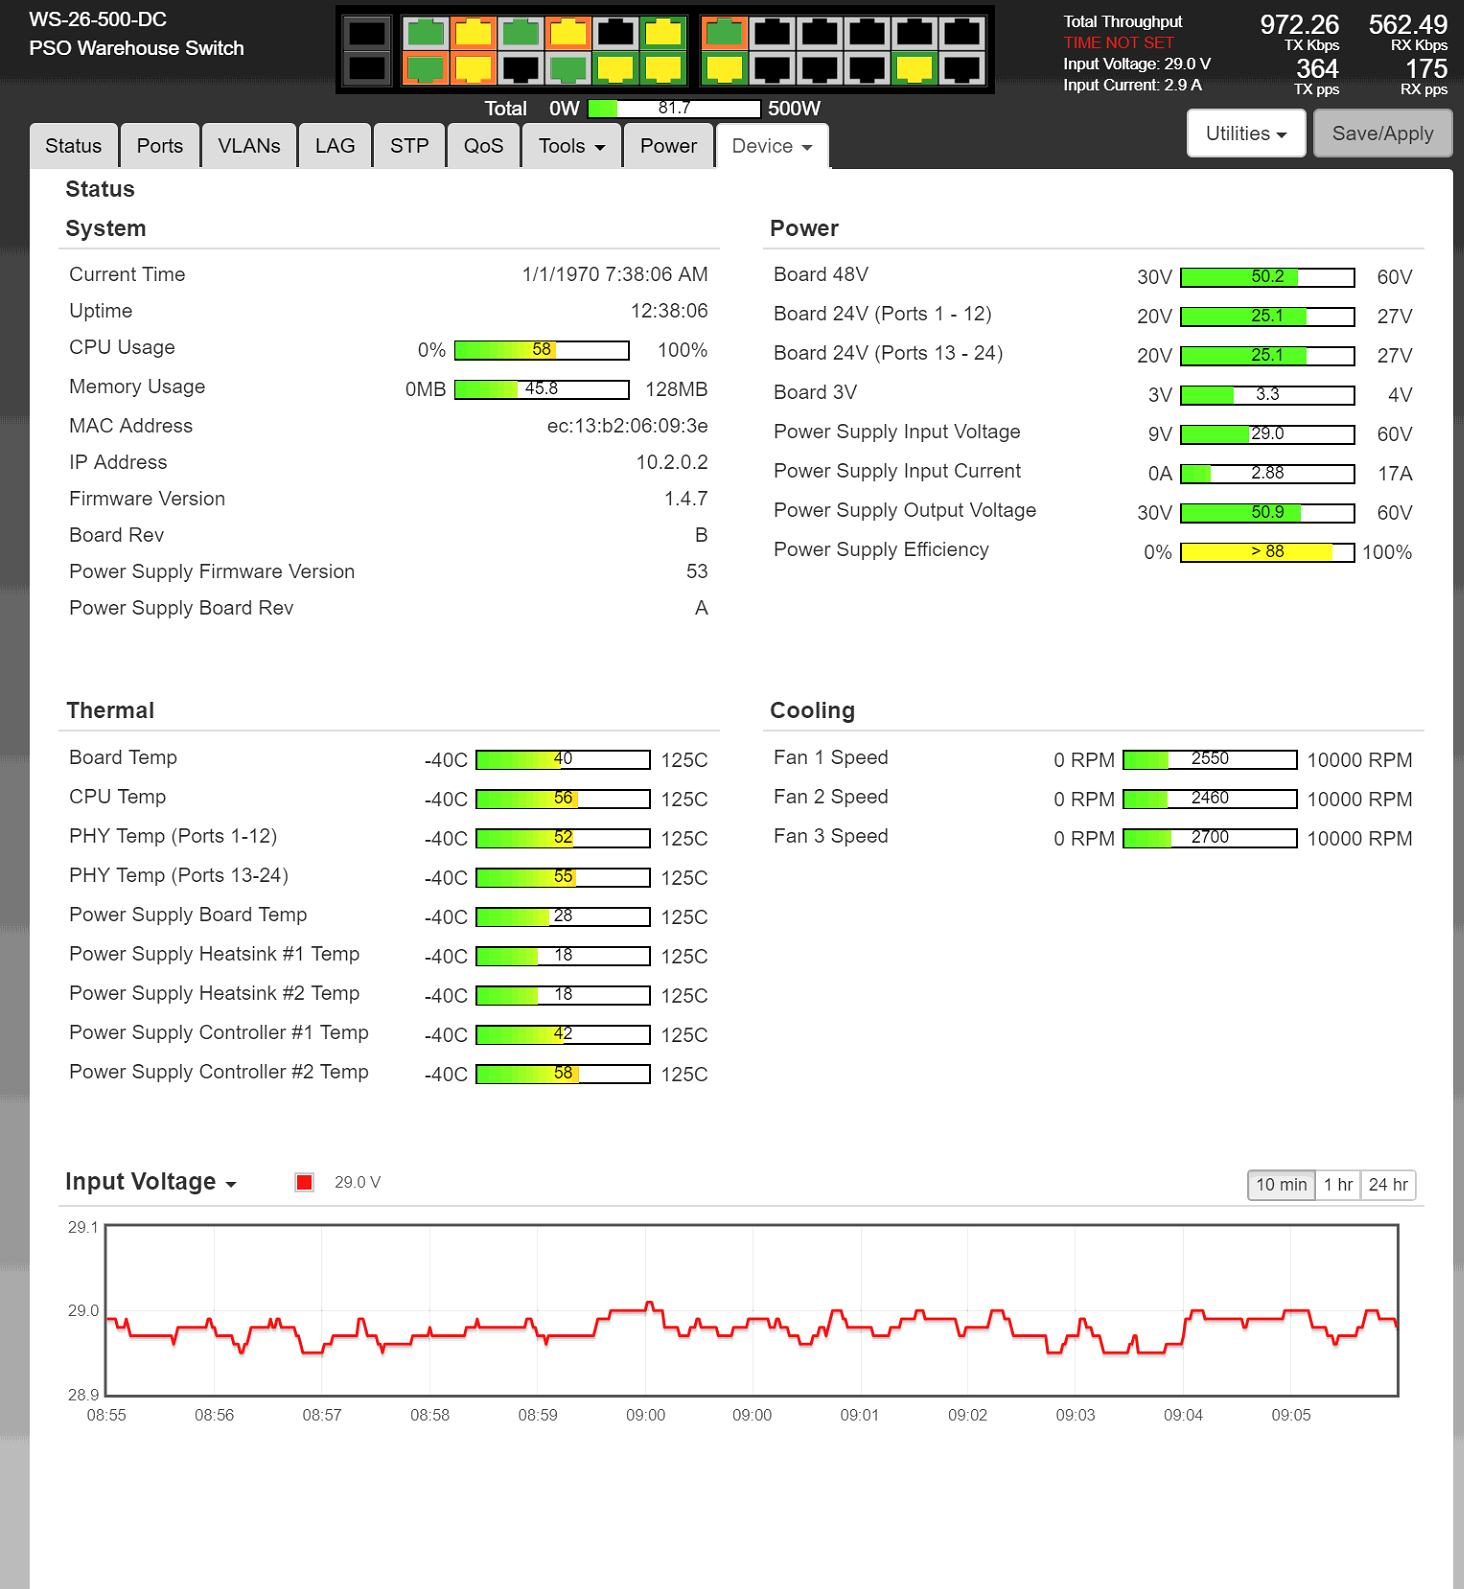The image size is (1464, 1589).
Task: Select the first bottom-row port in left block
Action: 426,69
